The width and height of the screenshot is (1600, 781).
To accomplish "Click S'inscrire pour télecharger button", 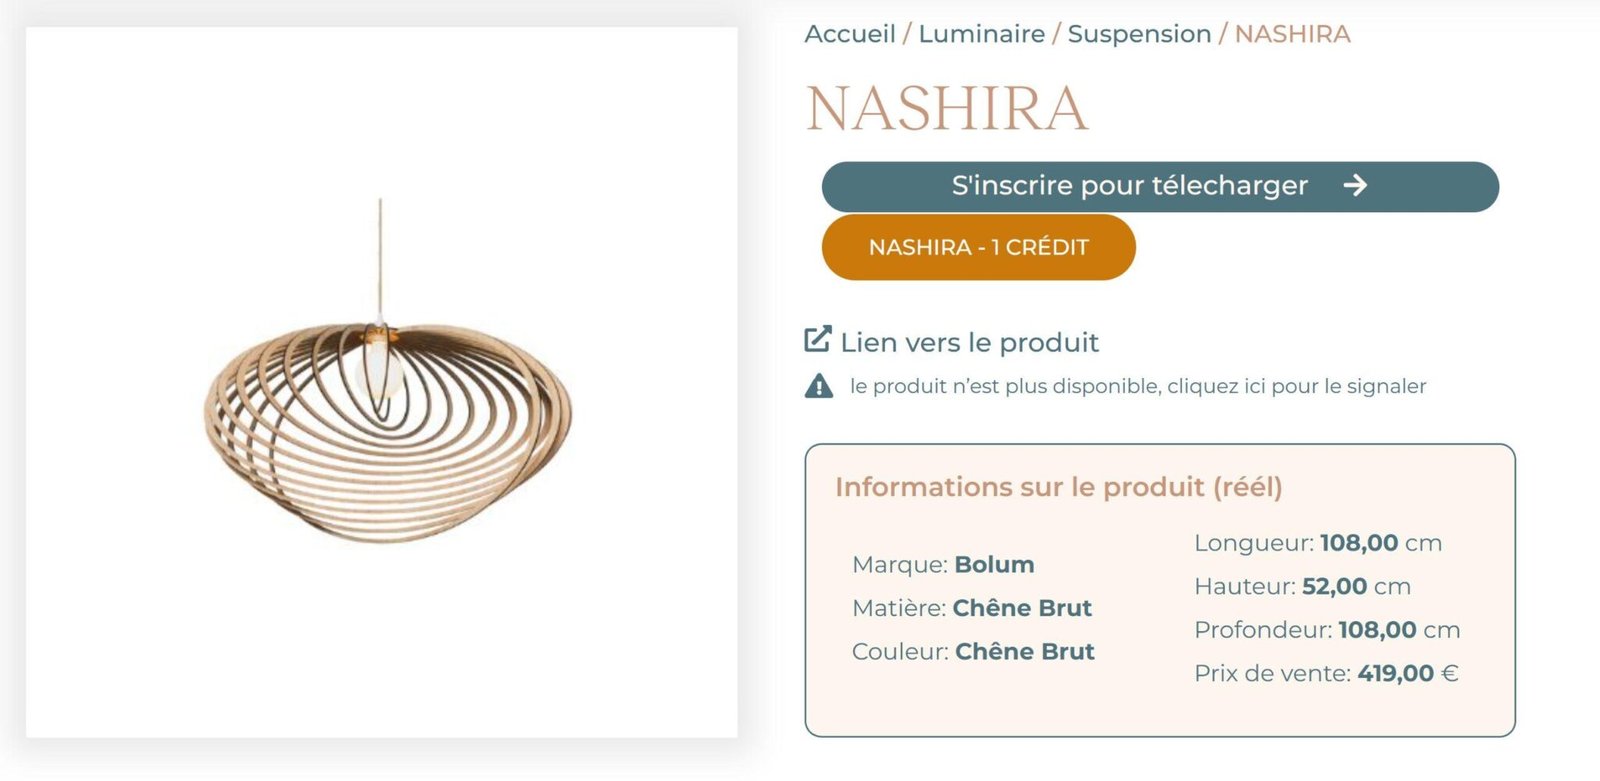I will tap(1160, 187).
